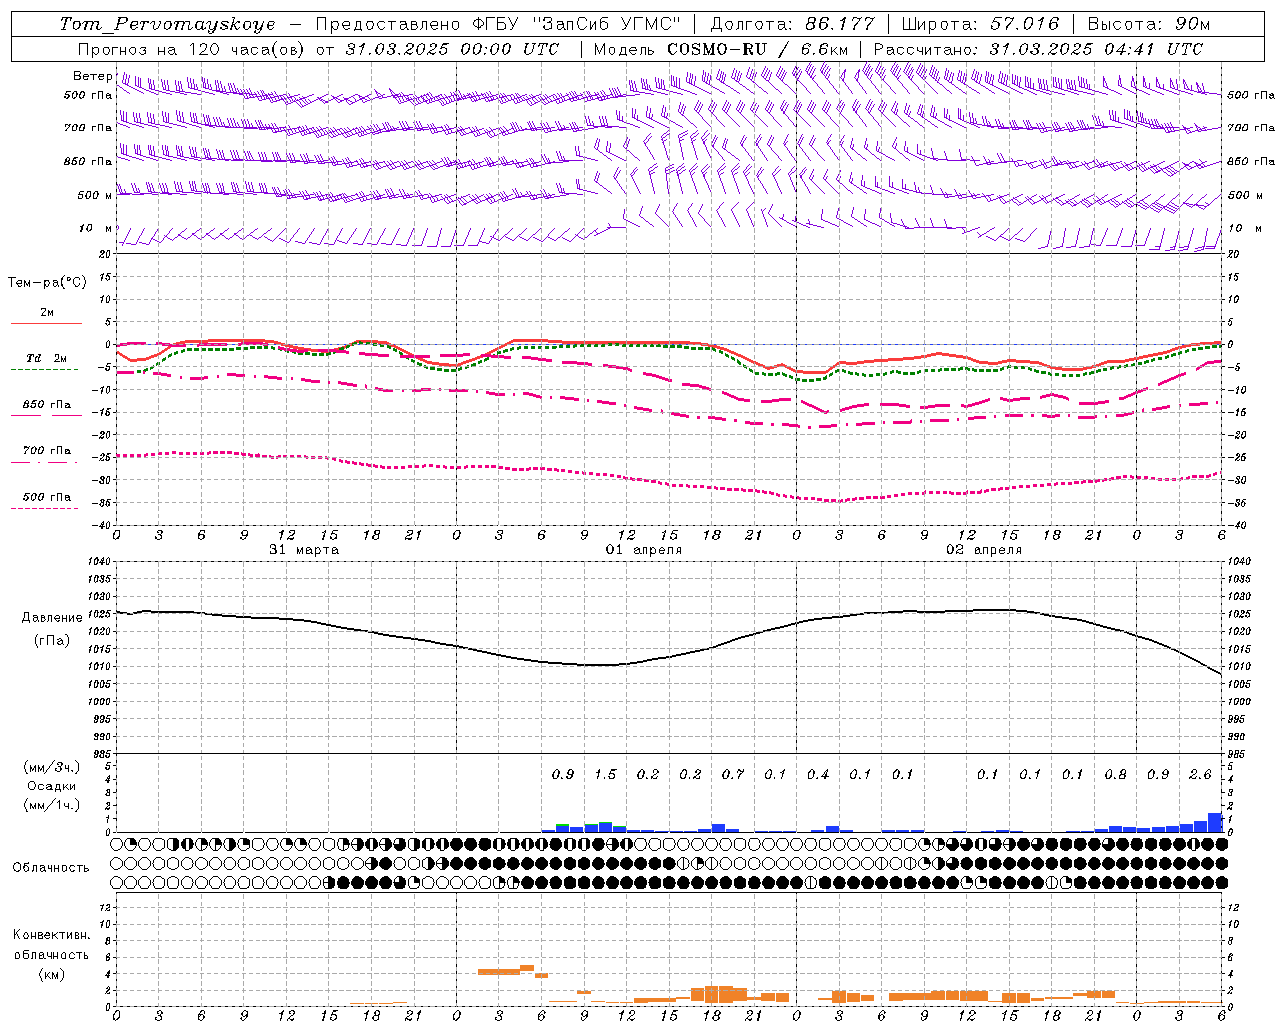The width and height of the screenshot is (1280, 1024).
Task: Click the '02 апреля' date label
Action: coord(984,550)
